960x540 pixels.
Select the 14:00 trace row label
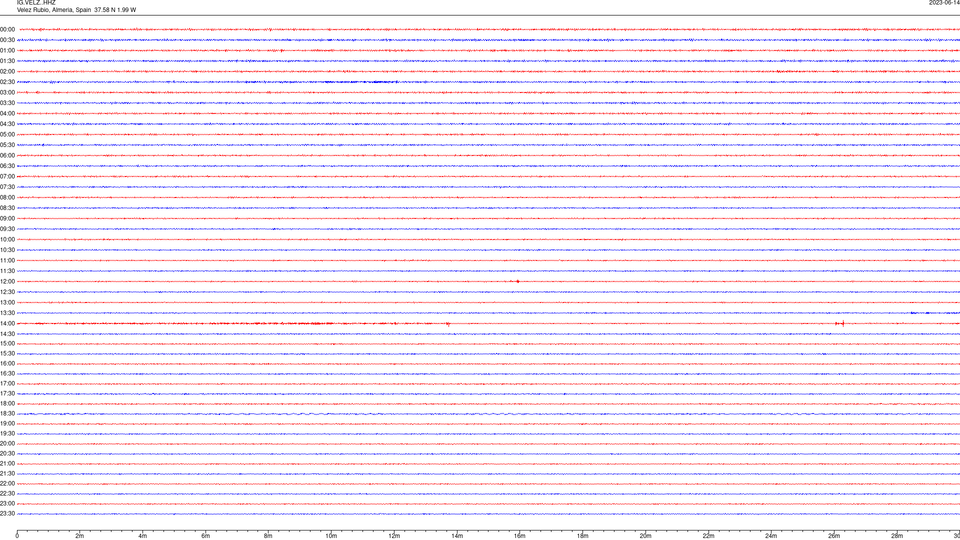click(7, 324)
